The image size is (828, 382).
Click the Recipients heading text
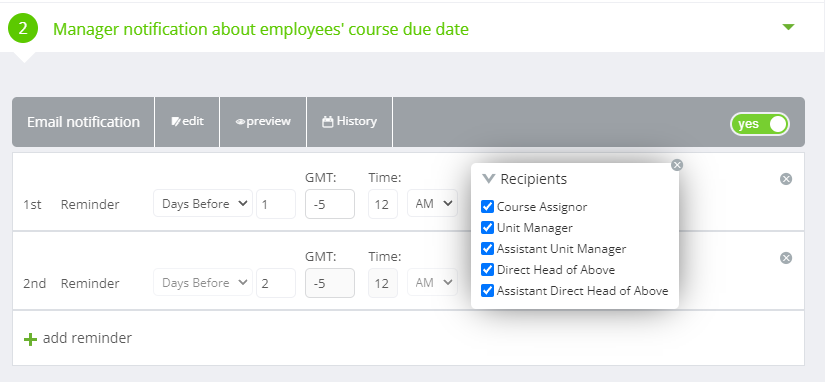click(x=533, y=179)
